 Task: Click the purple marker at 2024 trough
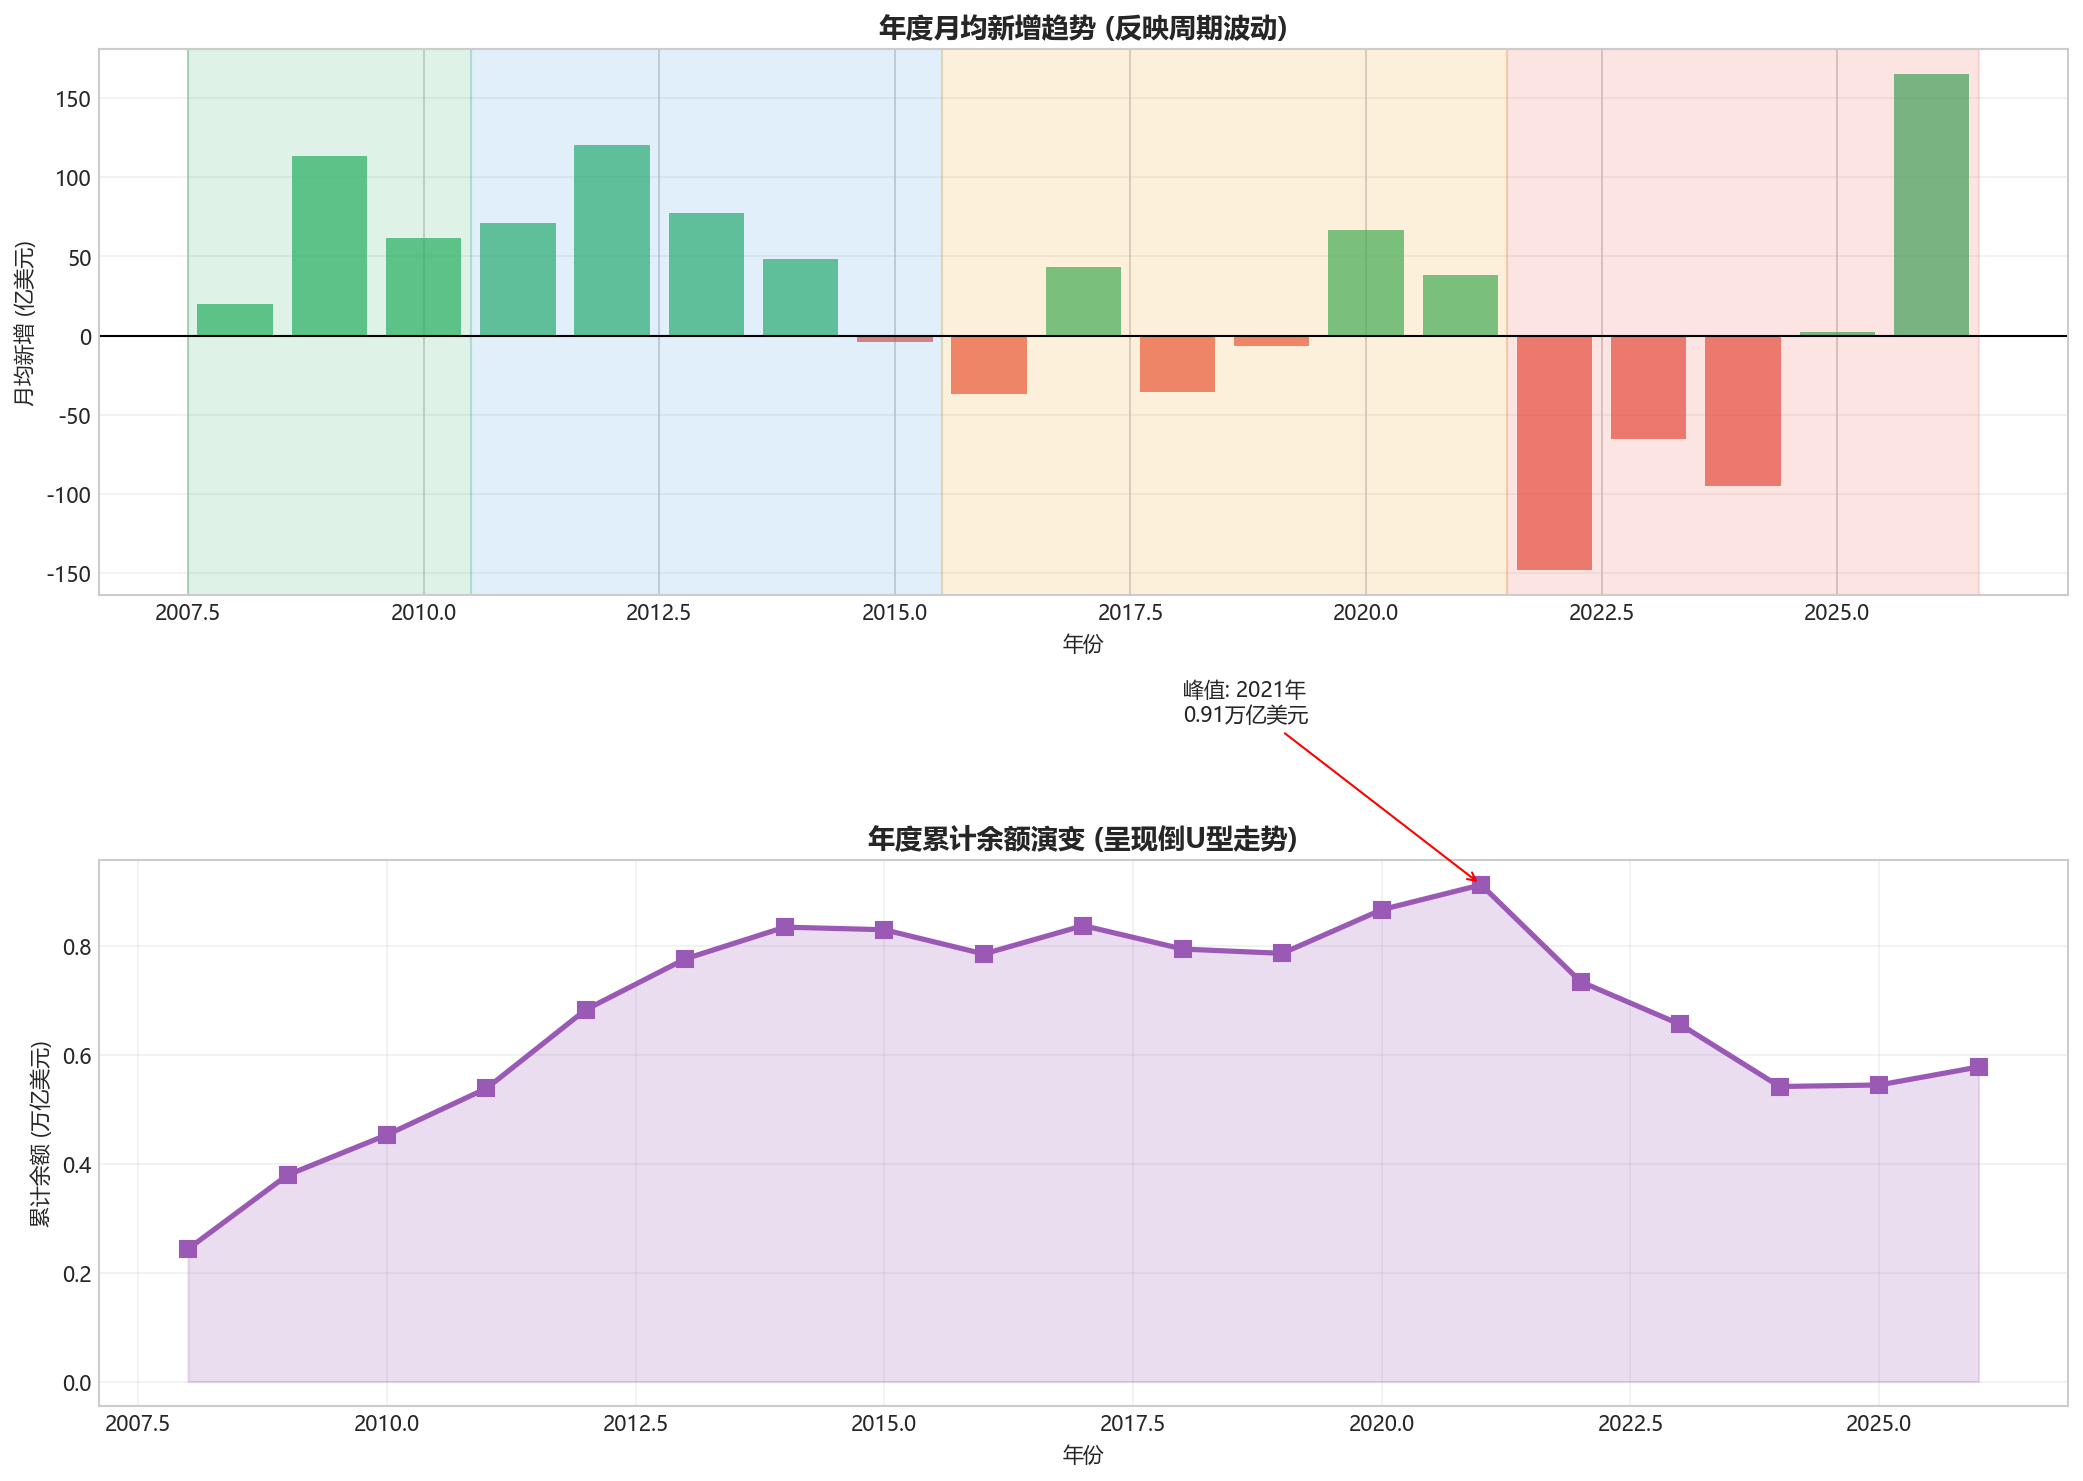[1779, 1087]
